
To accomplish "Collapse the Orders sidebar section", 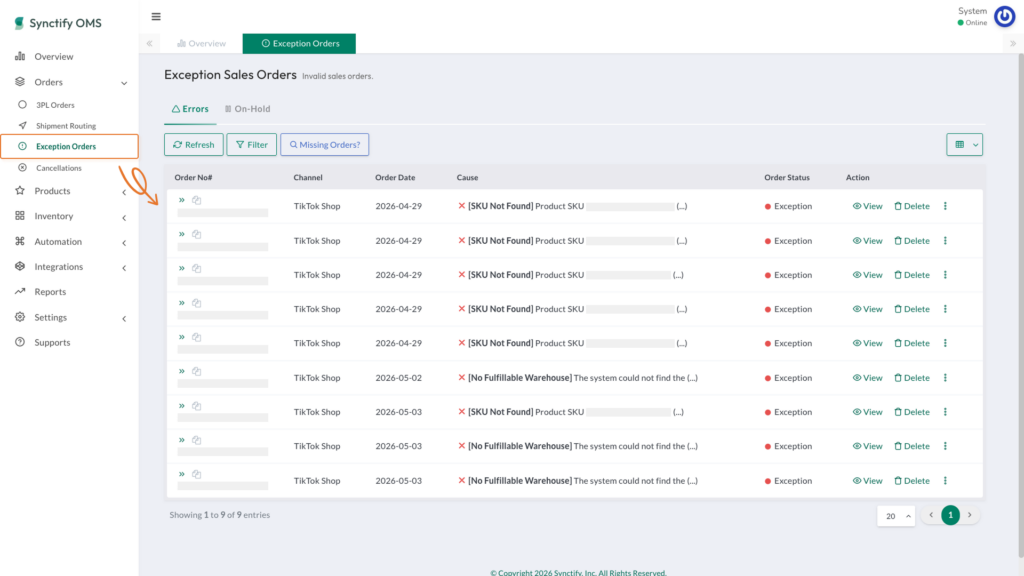I will coord(123,83).
